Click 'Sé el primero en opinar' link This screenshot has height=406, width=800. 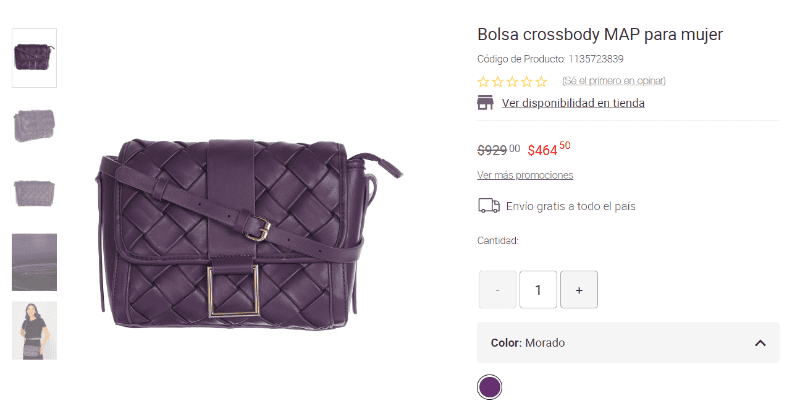coord(613,81)
